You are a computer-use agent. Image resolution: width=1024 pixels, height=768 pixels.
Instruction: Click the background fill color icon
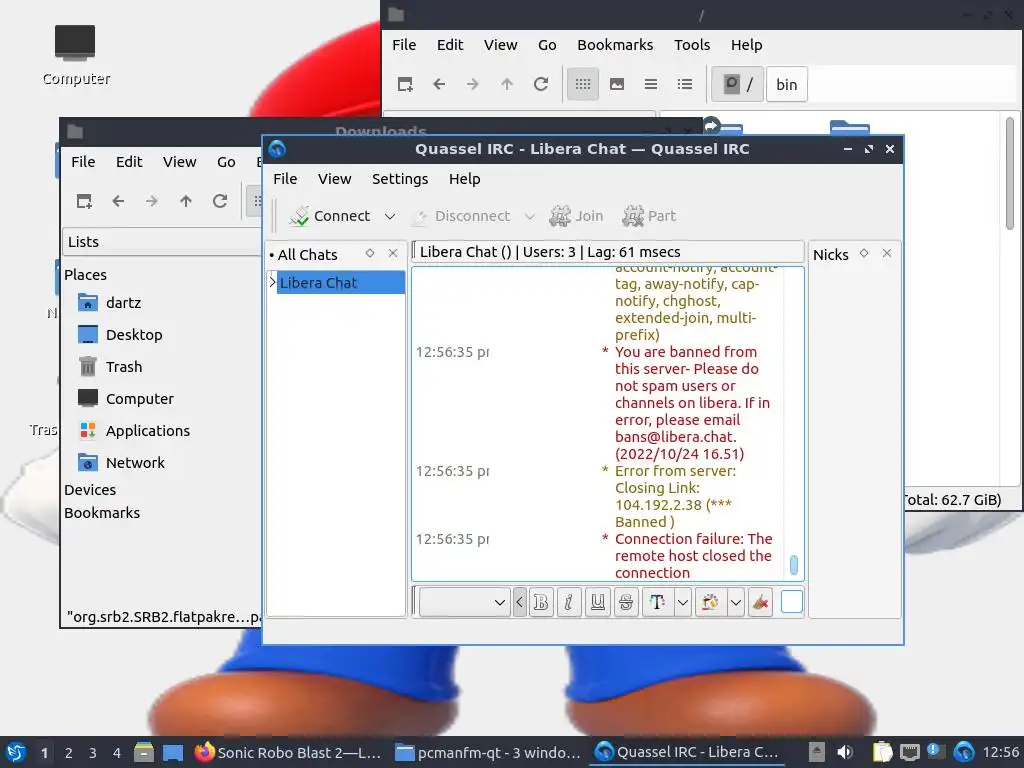711,602
